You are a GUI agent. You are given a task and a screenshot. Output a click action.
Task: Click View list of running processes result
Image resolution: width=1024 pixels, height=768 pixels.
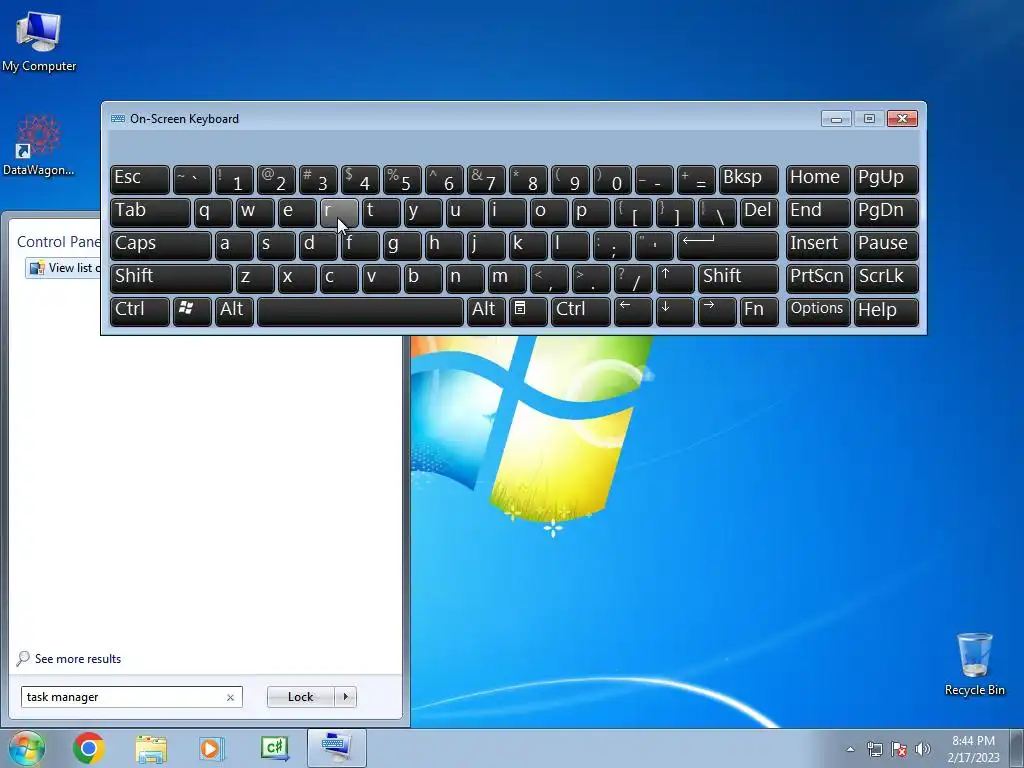click(65, 268)
